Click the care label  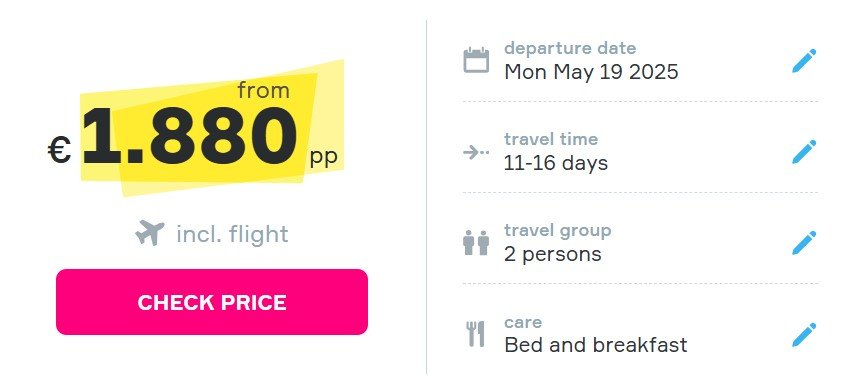pos(523,322)
